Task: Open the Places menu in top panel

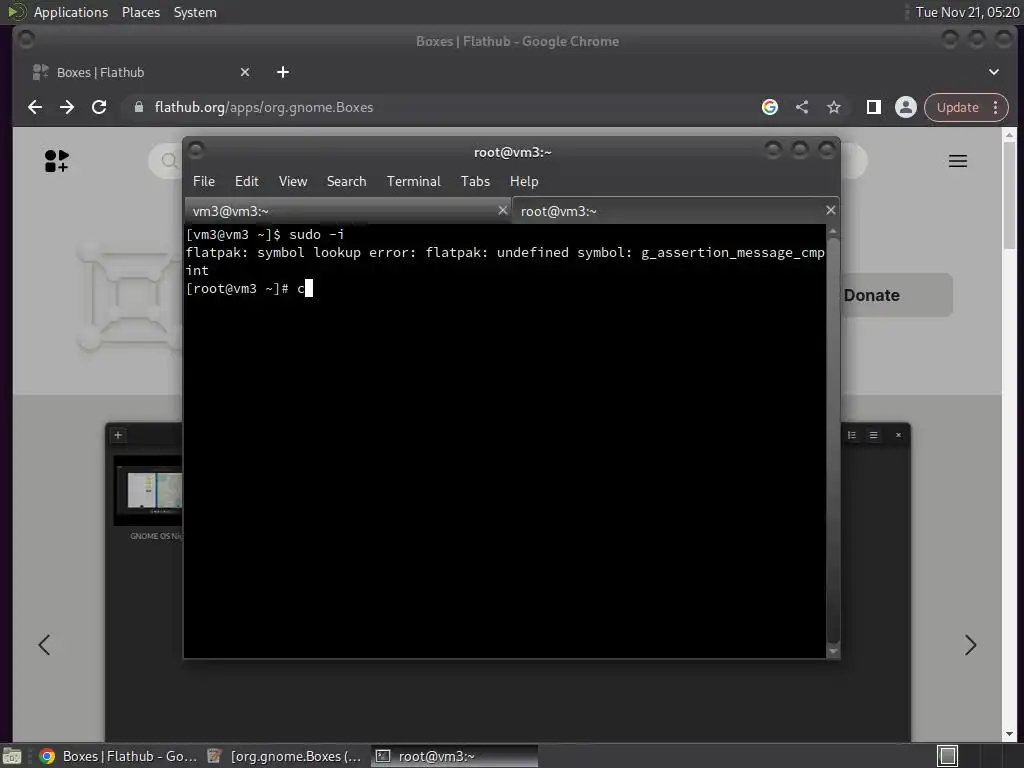Action: click(140, 12)
